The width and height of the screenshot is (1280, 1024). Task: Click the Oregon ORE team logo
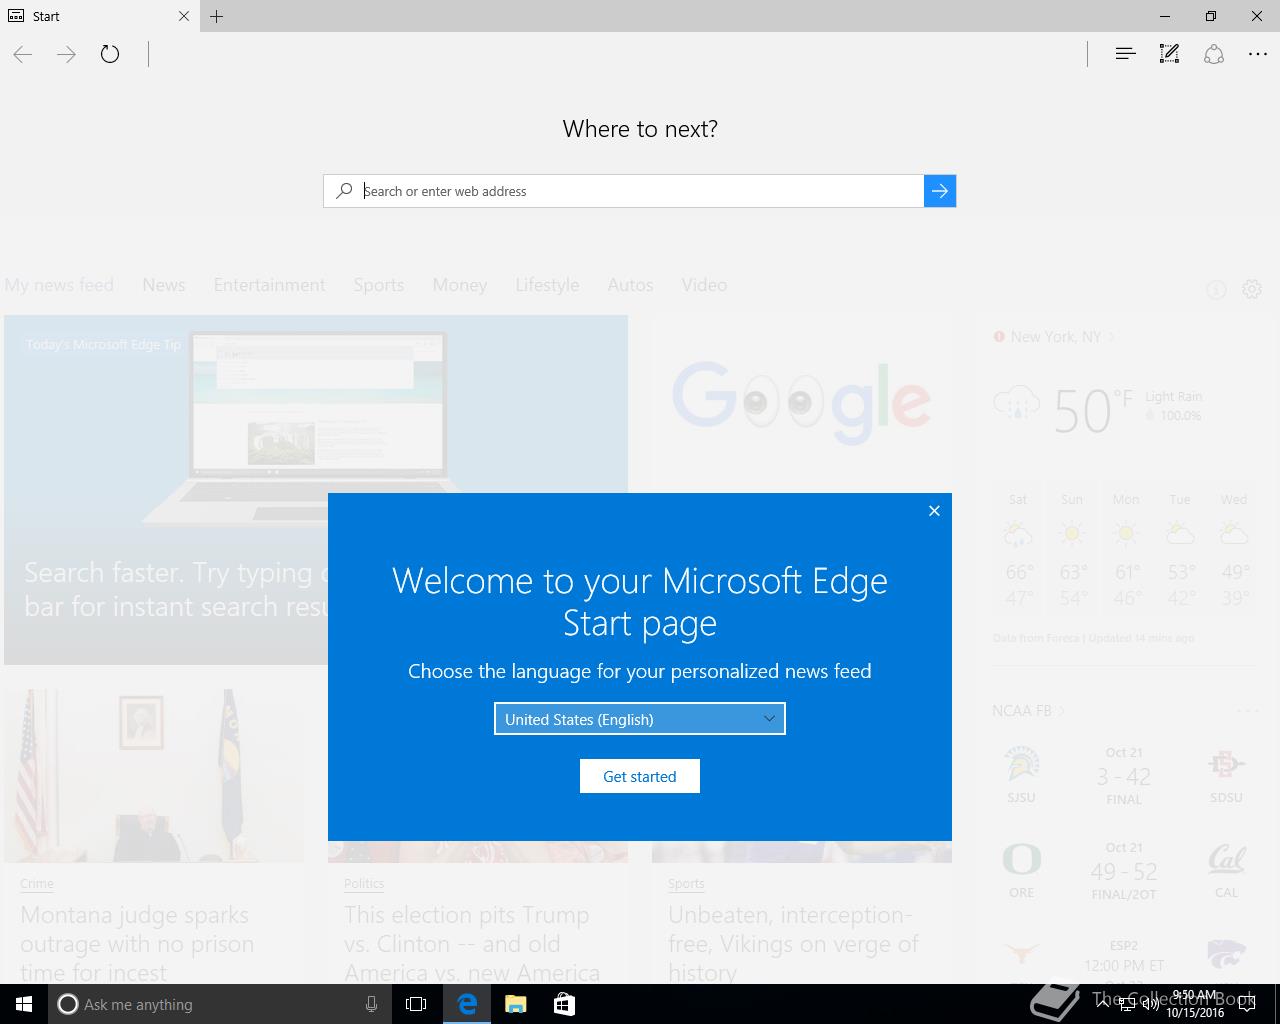1022,860
